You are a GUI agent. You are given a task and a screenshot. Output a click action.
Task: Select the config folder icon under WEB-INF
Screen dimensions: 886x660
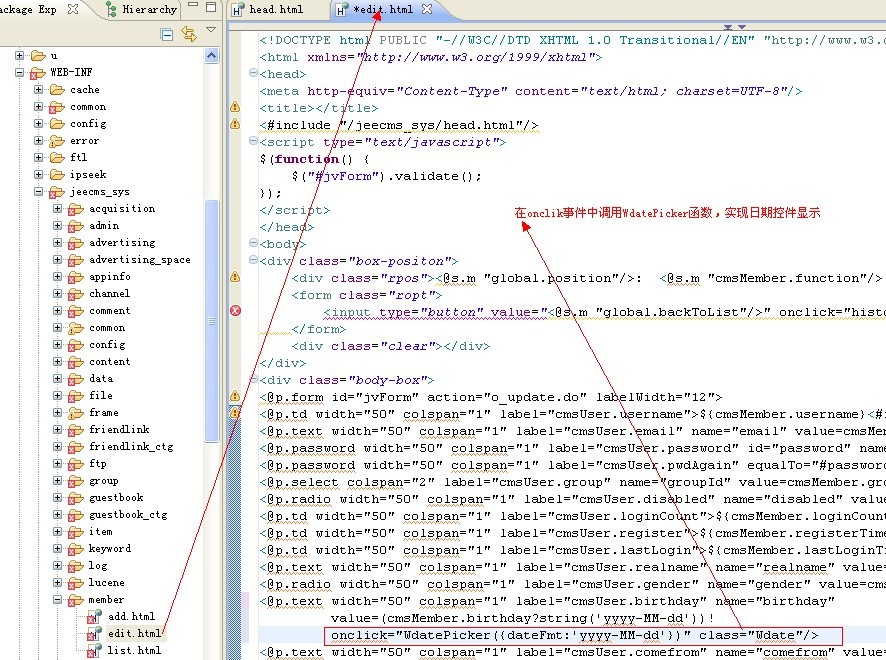click(57, 124)
